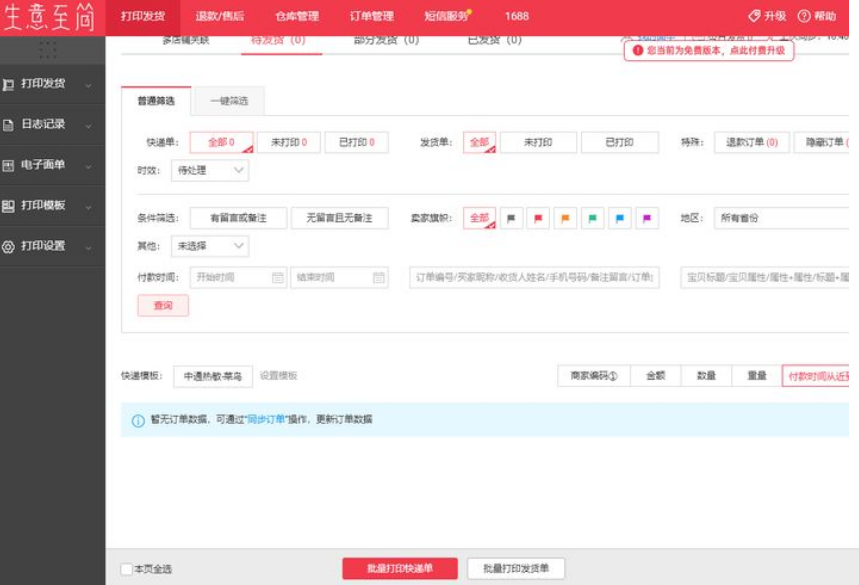Screen dimensions: 859x585
Task: Open 退款/售后 top menu
Action: coord(220,16)
